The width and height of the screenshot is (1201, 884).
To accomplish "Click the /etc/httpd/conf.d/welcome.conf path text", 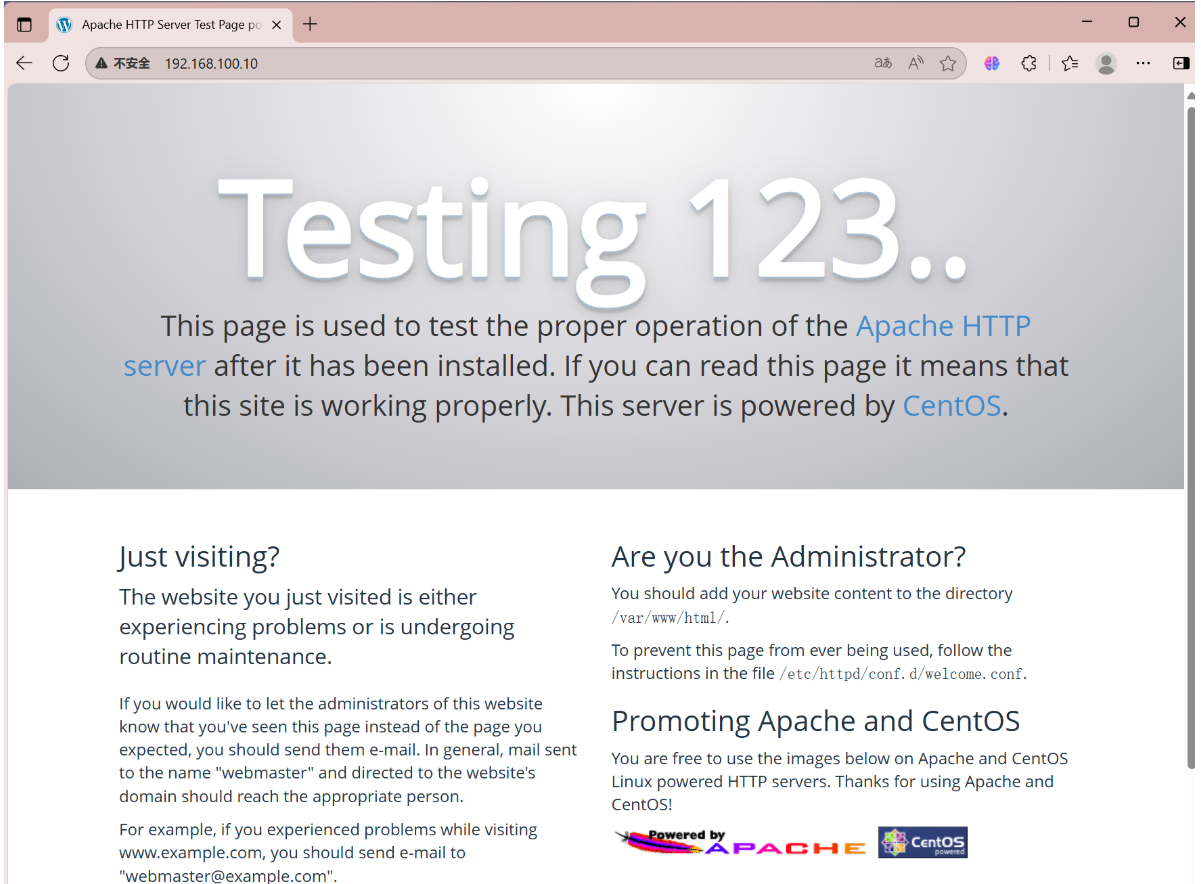I will (902, 674).
